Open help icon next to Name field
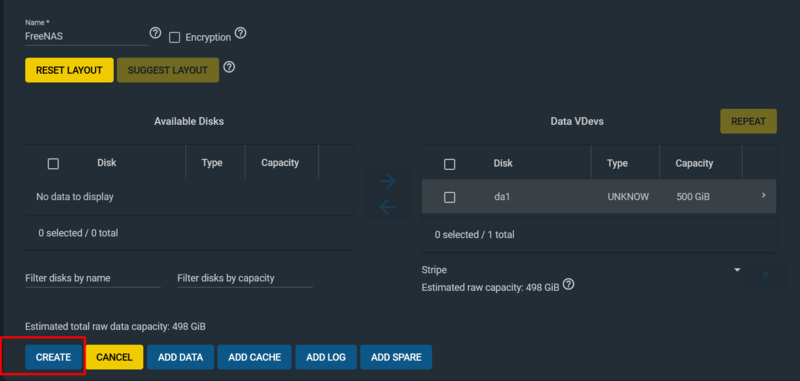The height and width of the screenshot is (381, 800). (155, 33)
